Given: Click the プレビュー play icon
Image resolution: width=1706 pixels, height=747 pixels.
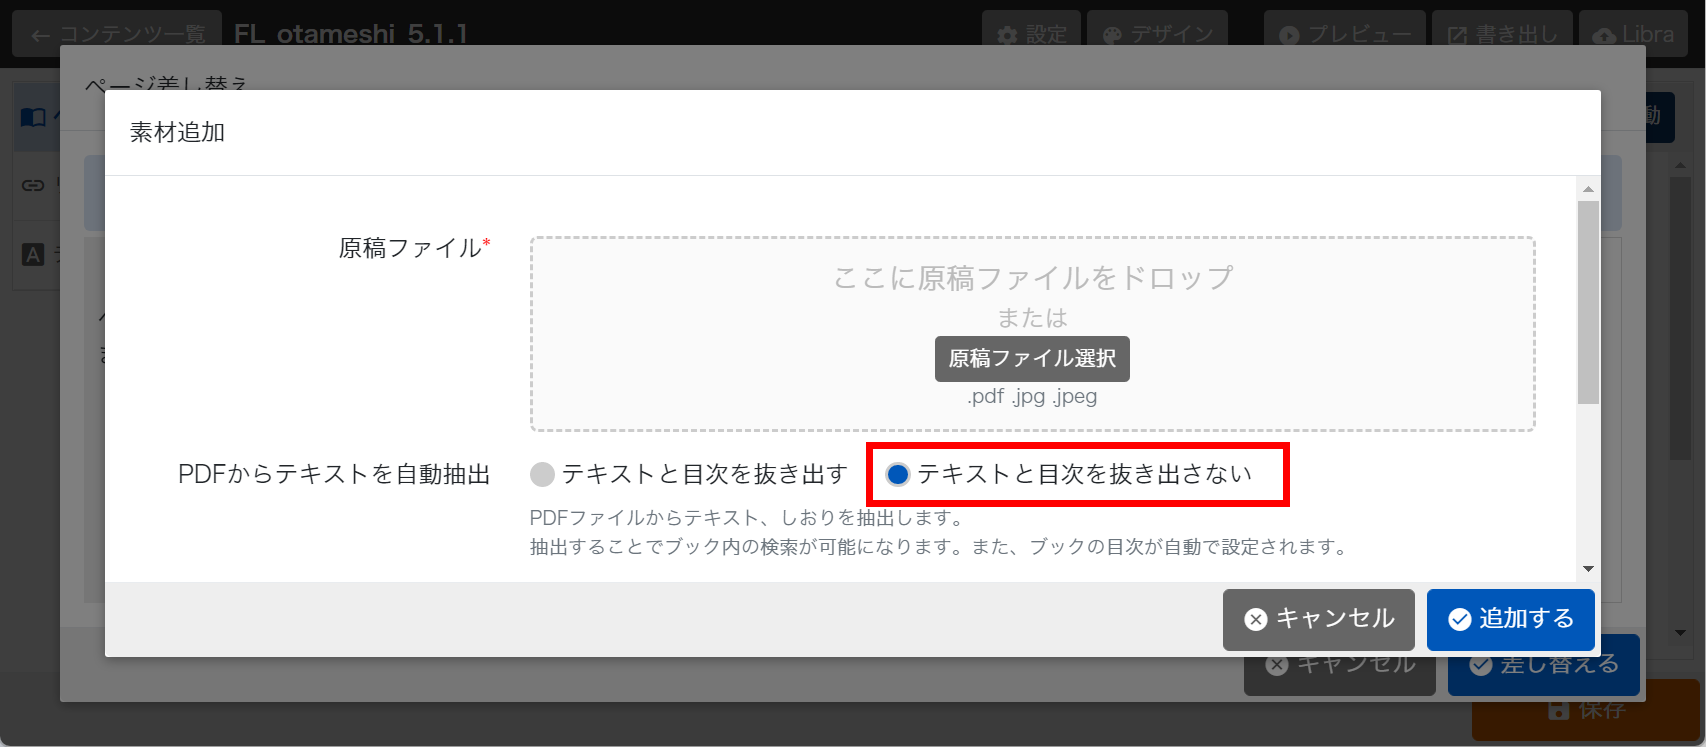Looking at the screenshot, I should (1289, 35).
